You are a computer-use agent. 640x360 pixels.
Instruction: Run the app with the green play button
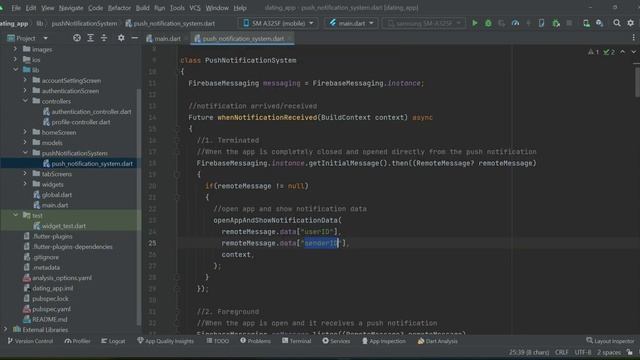coord(475,23)
